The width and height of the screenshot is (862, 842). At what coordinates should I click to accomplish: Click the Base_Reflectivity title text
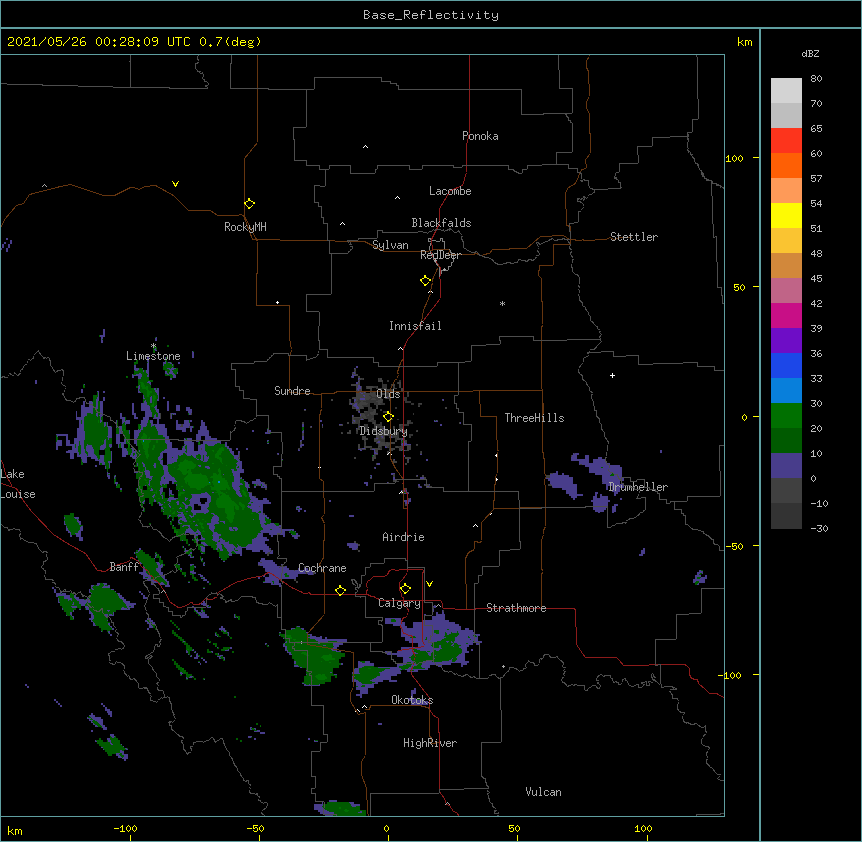431,15
